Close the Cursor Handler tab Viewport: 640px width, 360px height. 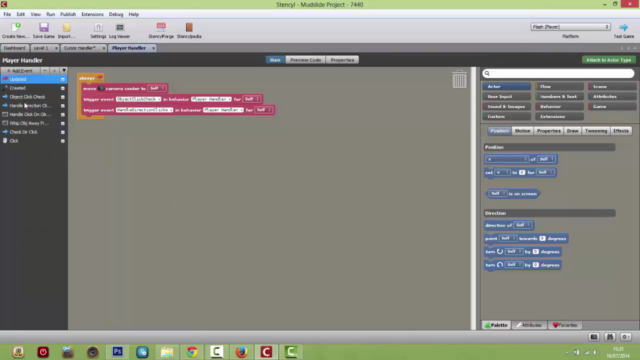point(104,48)
